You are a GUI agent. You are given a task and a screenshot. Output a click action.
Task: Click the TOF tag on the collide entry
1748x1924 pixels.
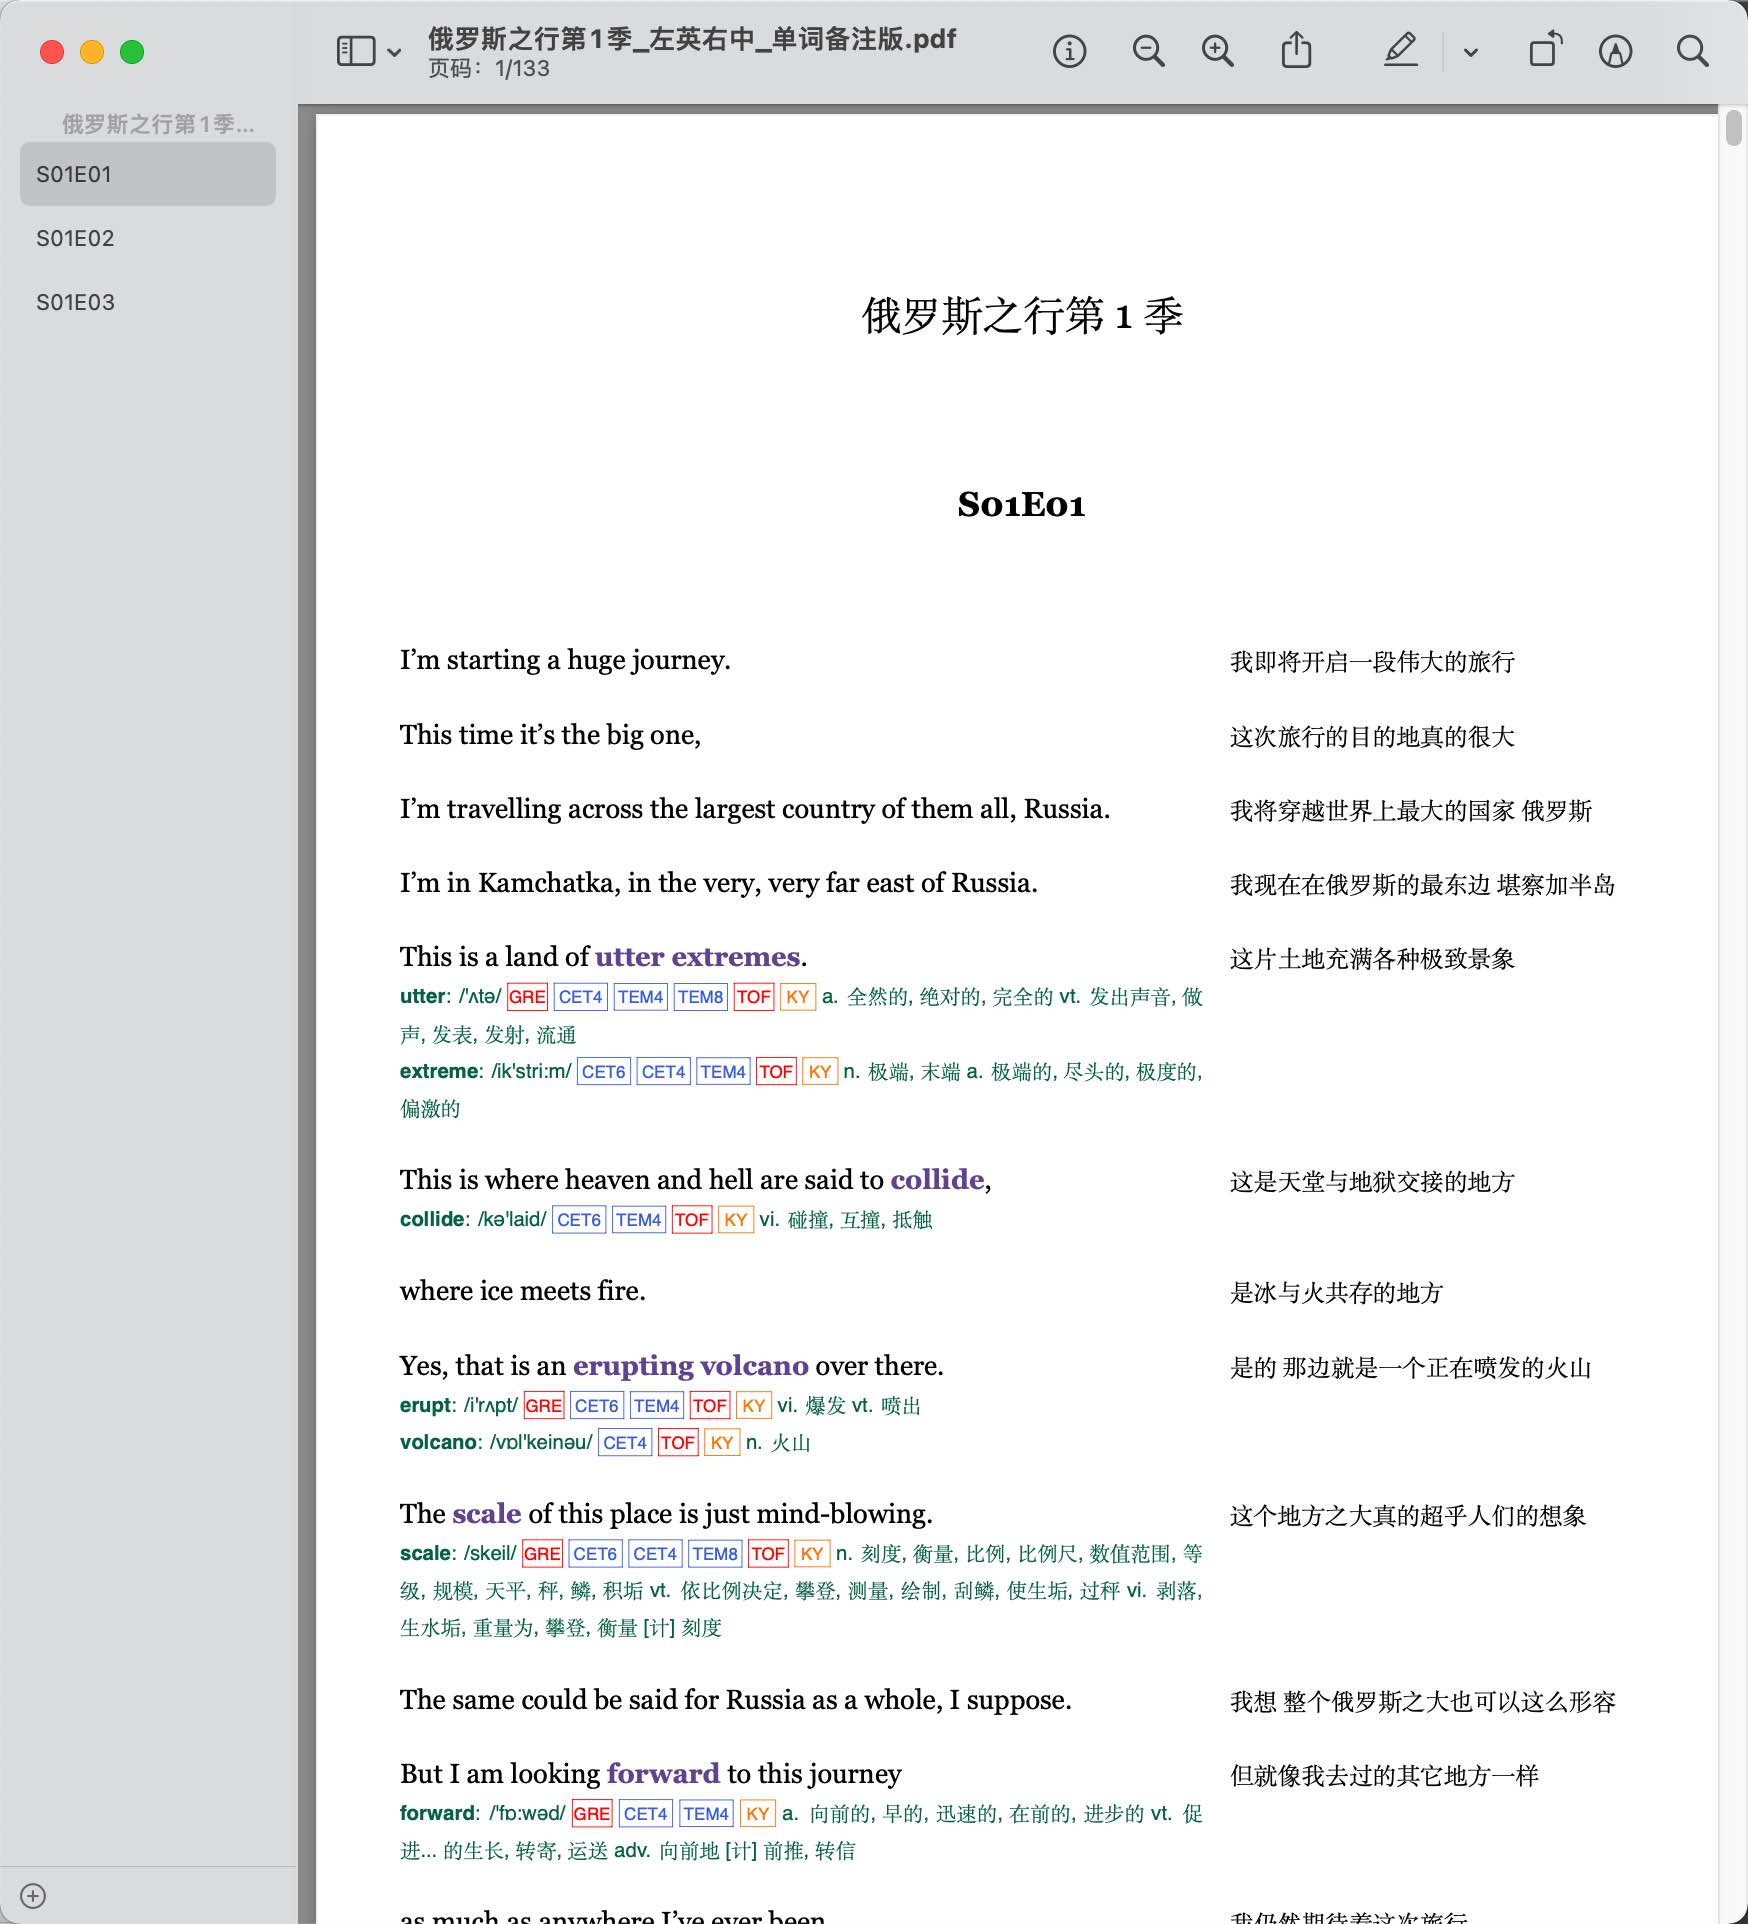(x=692, y=1220)
